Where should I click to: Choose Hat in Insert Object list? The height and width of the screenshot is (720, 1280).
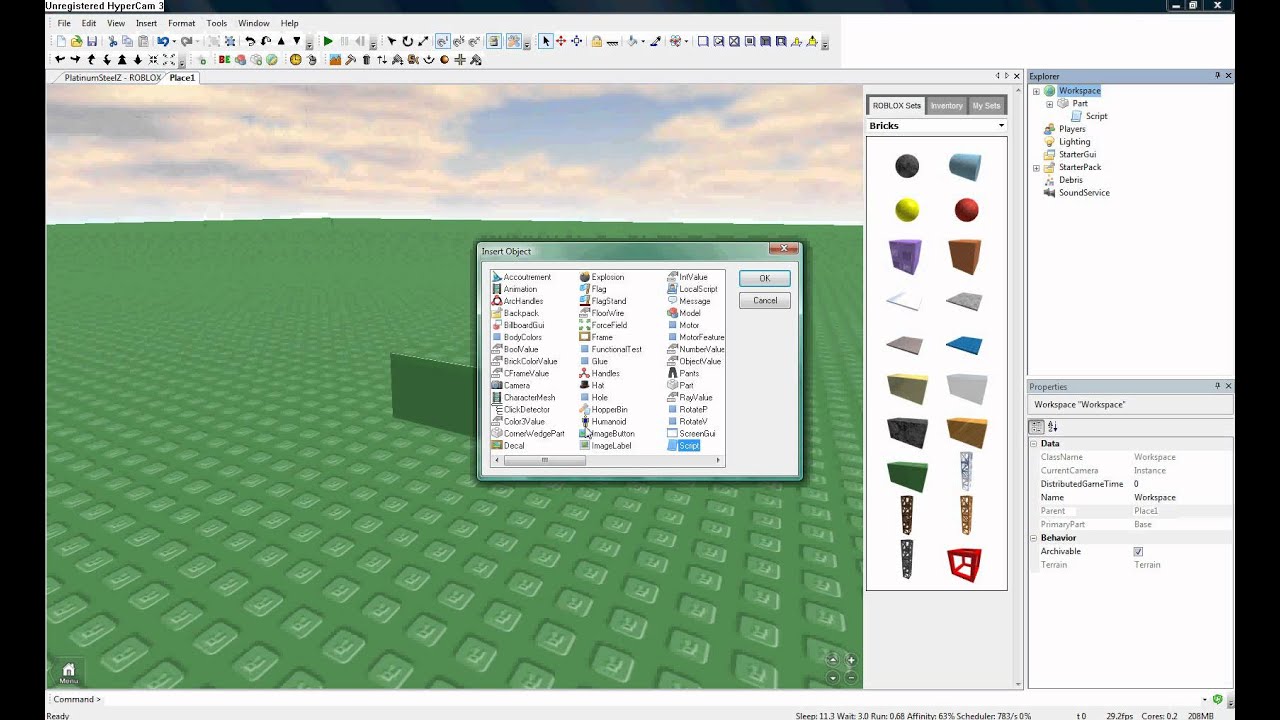591,385
